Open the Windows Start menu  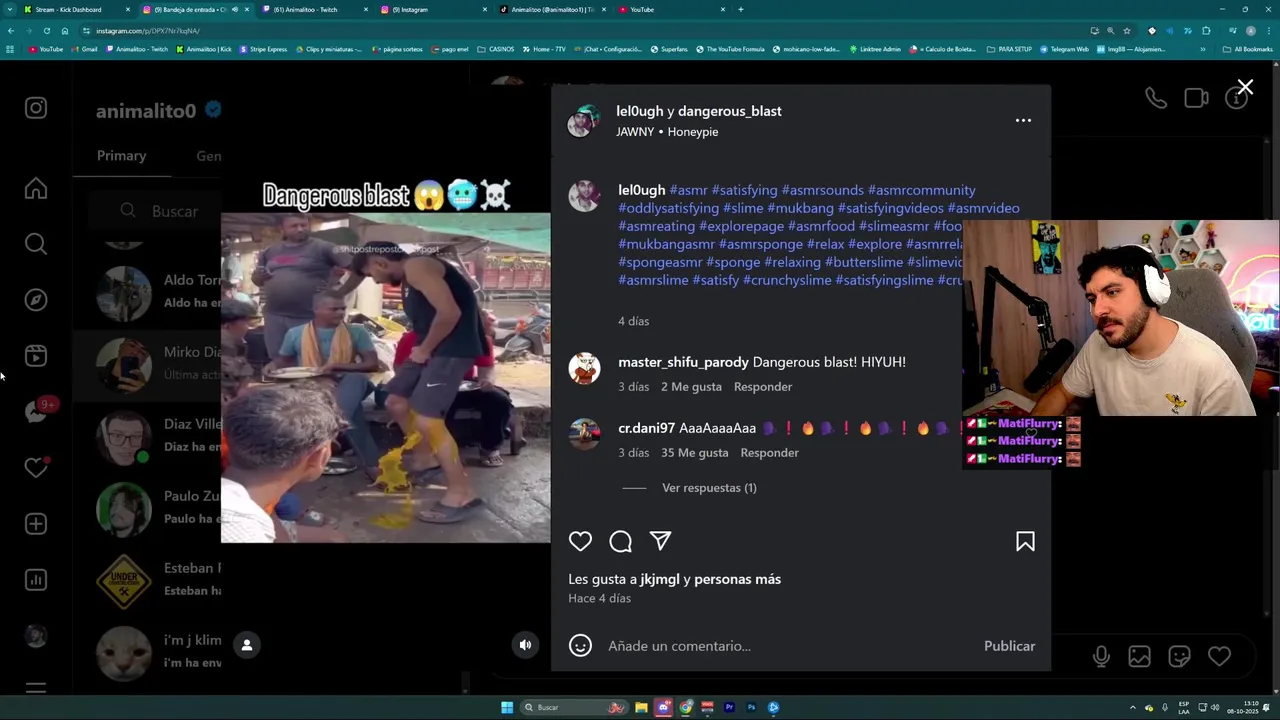(507, 708)
